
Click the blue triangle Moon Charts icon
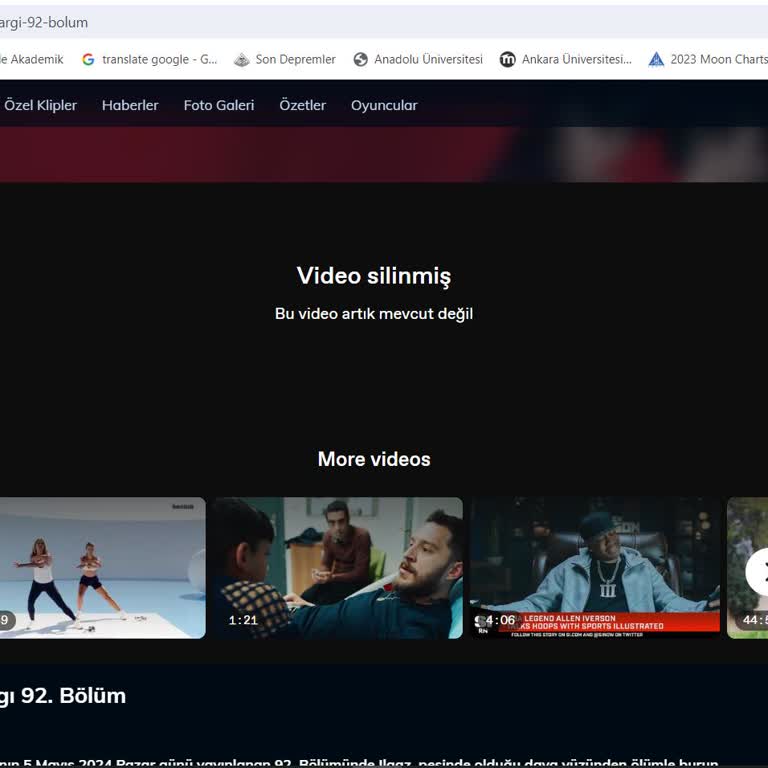(656, 59)
